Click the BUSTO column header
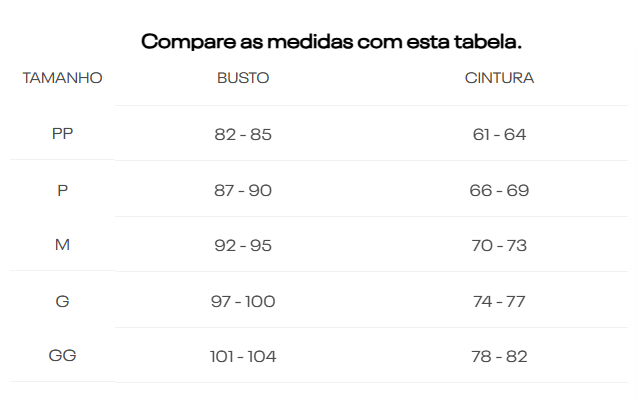Screen dimensions: 636x417 tap(243, 78)
